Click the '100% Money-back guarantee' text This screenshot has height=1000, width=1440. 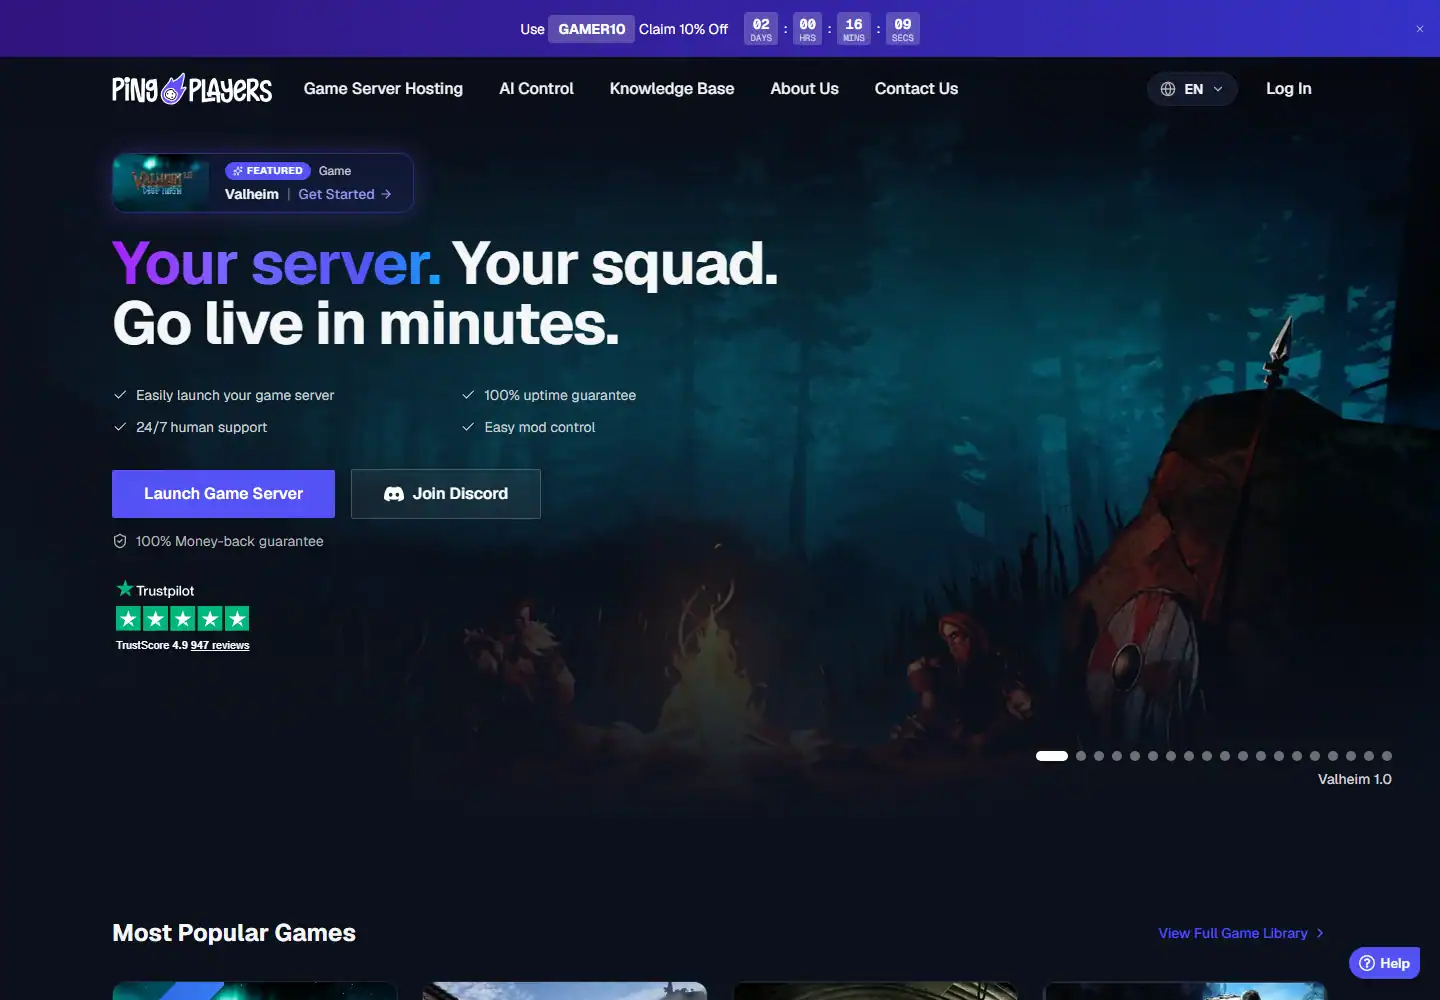pos(230,541)
